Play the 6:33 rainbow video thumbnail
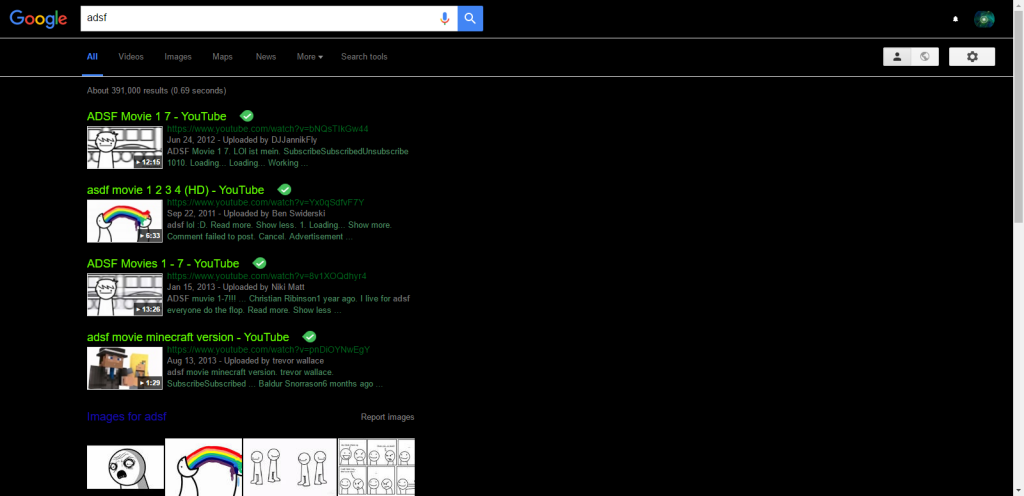The image size is (1024, 496). click(x=125, y=221)
